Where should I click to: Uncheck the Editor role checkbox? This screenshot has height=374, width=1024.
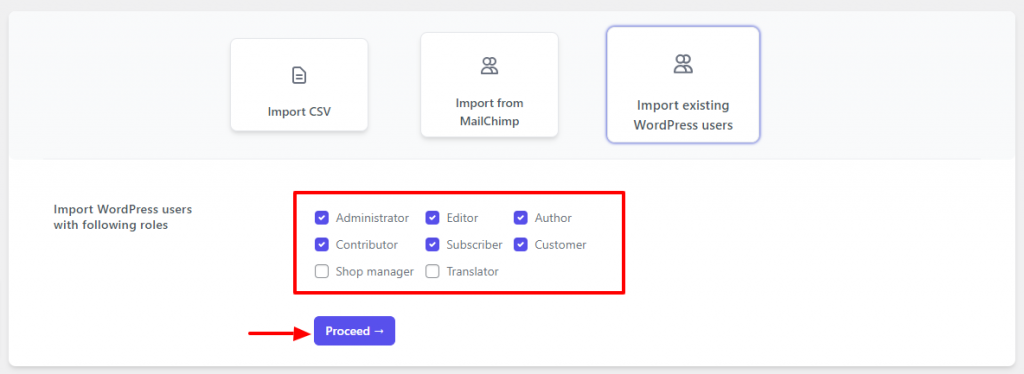[432, 218]
